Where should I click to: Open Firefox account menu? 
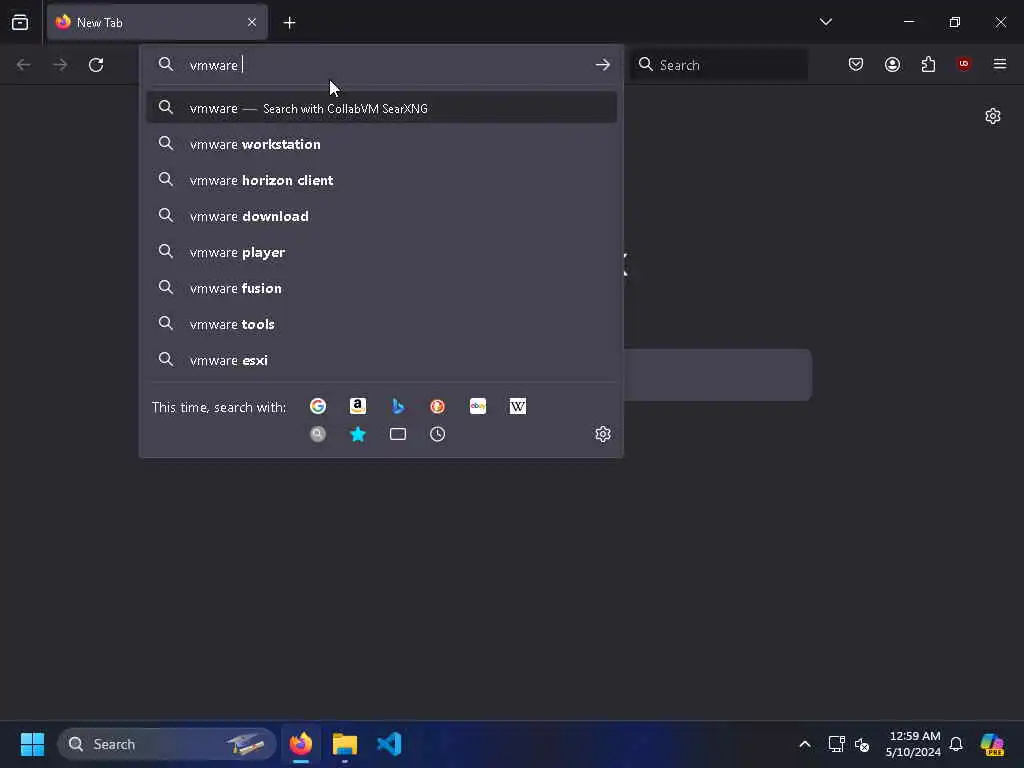pos(892,64)
